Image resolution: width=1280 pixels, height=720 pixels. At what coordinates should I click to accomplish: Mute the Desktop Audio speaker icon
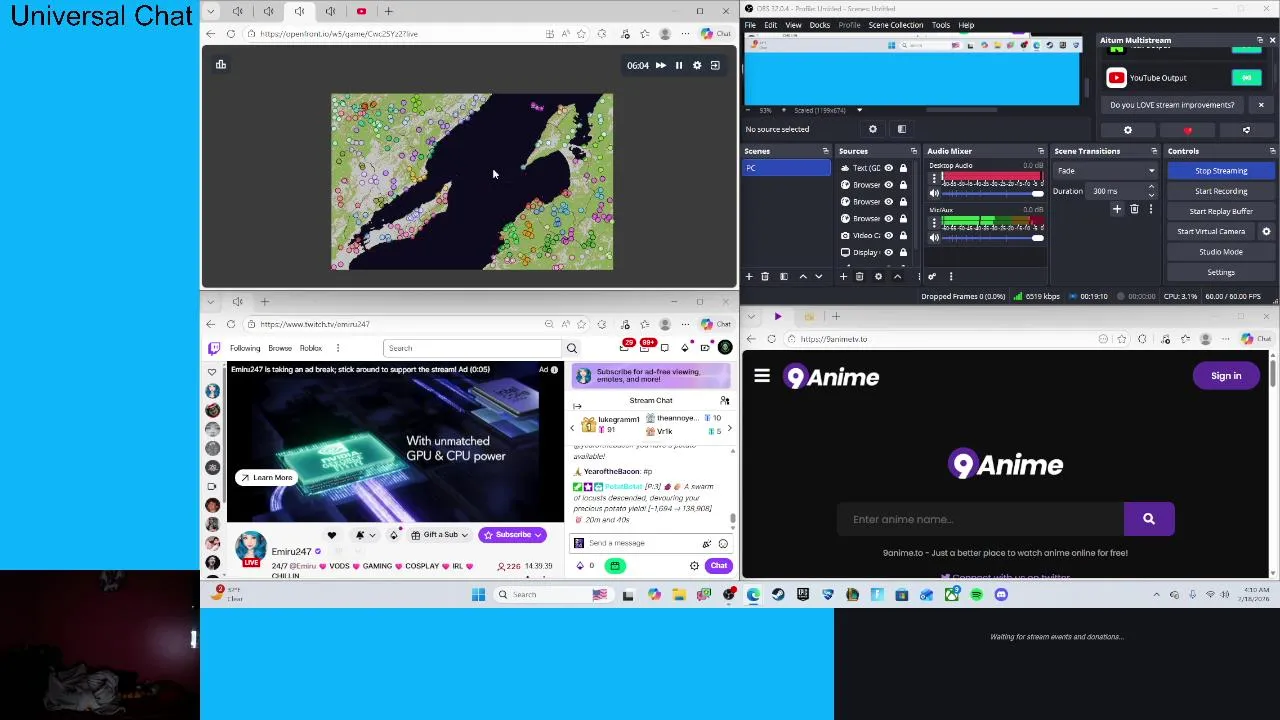934,193
